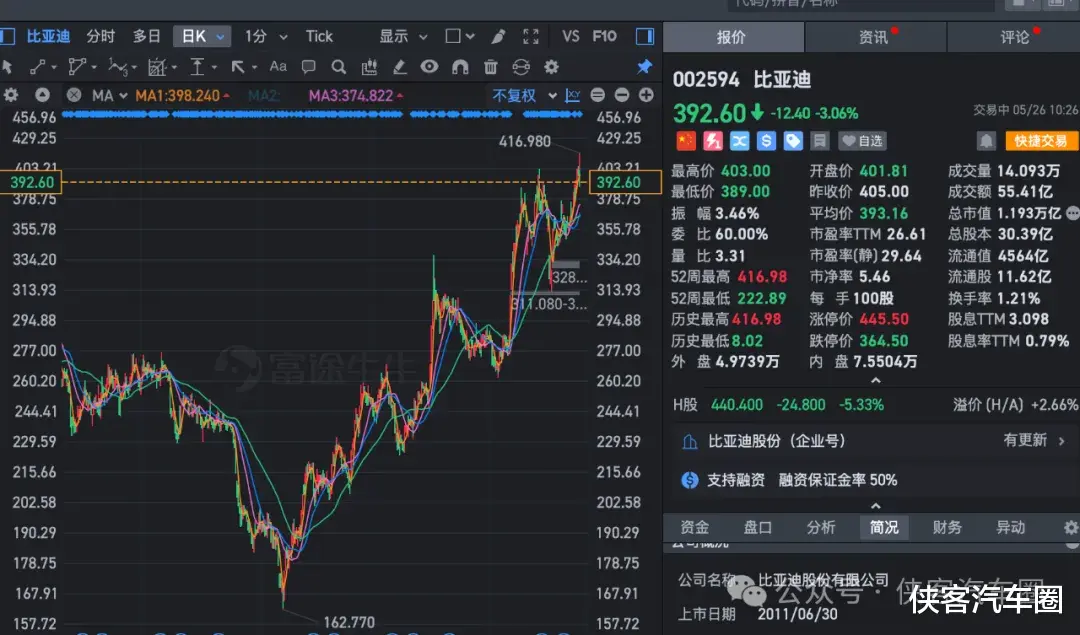1080x635 pixels.
Task: Switch to the 资讯 news tab
Action: tap(875, 37)
